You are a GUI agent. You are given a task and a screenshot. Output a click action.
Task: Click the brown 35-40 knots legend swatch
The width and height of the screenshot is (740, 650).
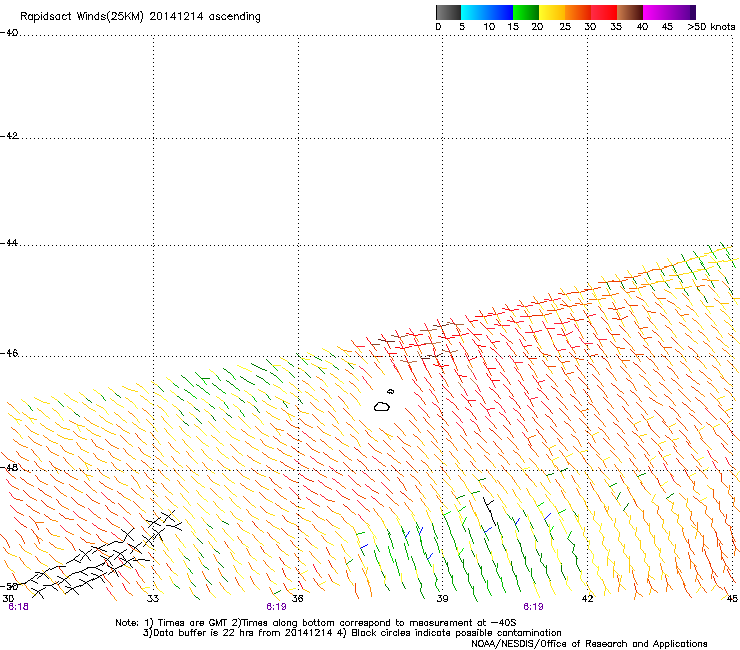click(x=630, y=12)
